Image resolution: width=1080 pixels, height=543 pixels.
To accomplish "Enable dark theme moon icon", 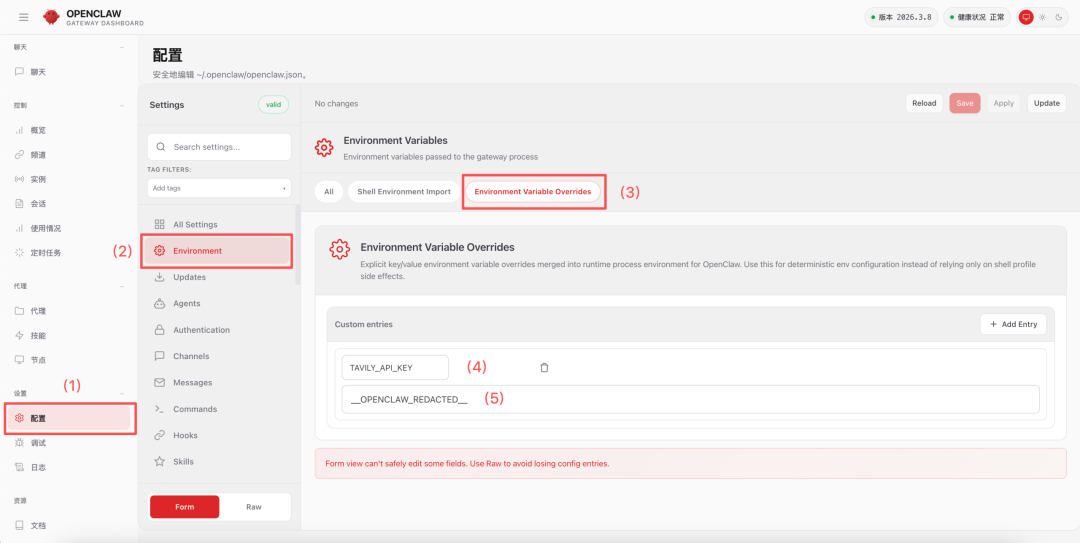I will point(1058,17).
